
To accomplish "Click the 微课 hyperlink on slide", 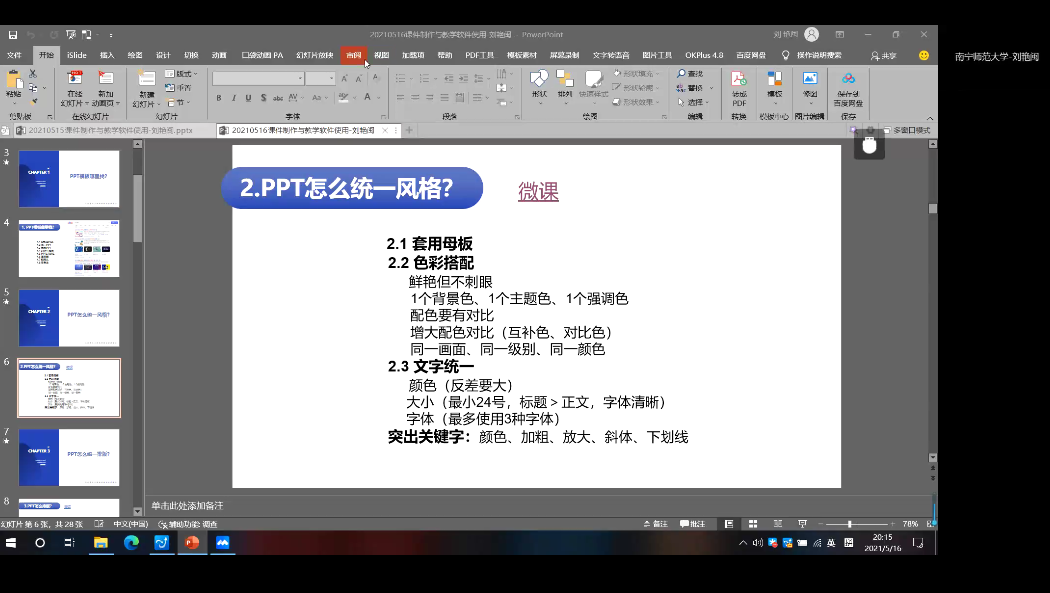I will click(538, 192).
